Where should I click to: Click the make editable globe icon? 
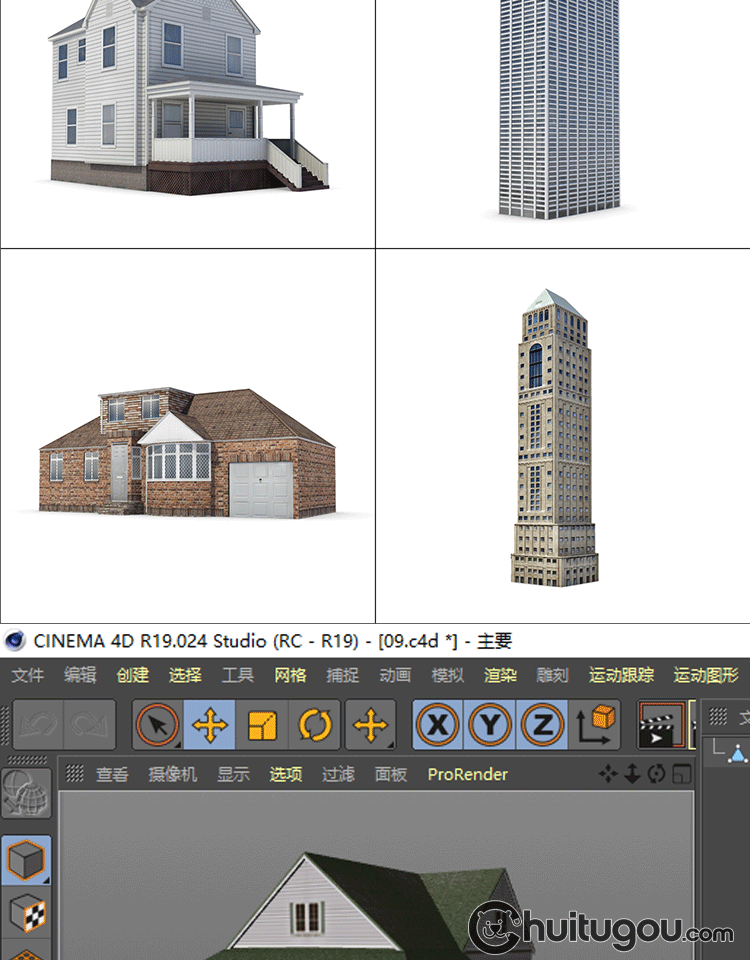click(x=25, y=795)
